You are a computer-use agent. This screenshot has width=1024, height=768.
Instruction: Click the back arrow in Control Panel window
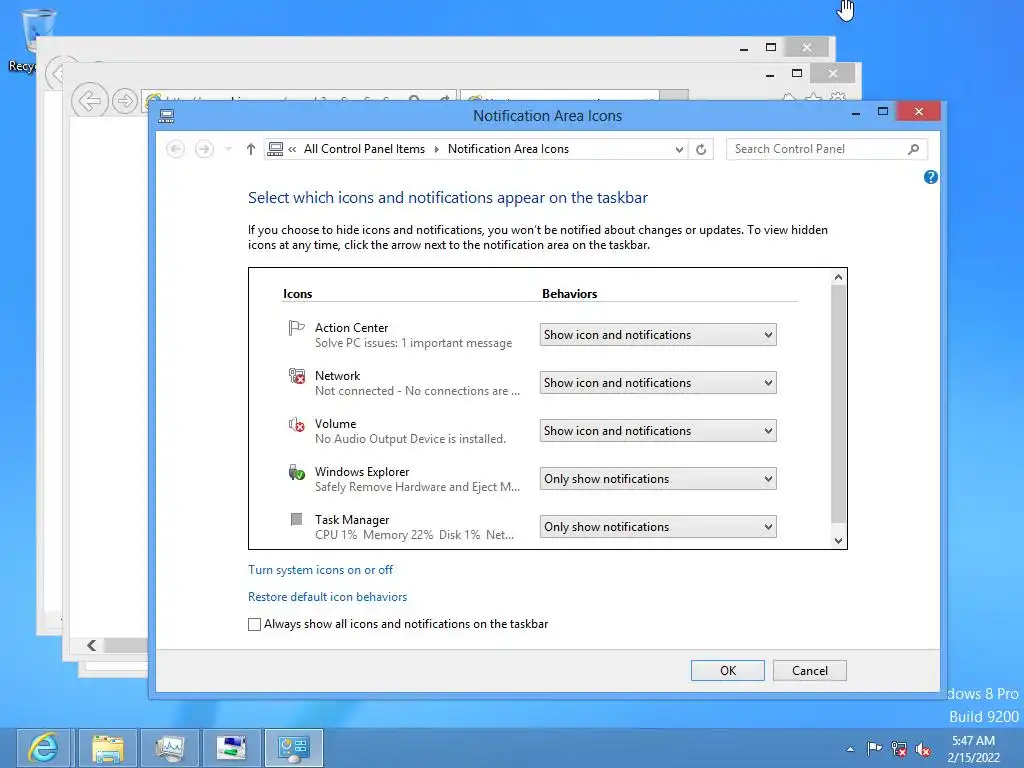click(176, 150)
